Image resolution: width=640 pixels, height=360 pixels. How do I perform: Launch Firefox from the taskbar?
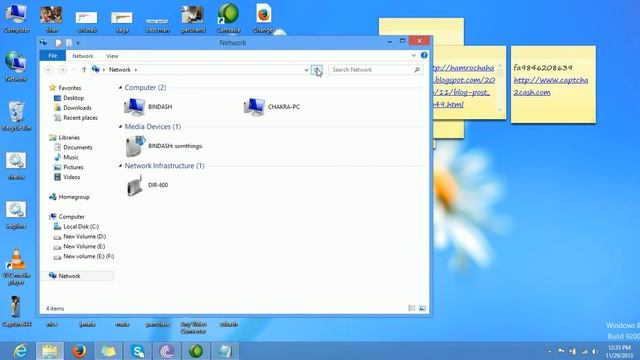[x=79, y=351]
